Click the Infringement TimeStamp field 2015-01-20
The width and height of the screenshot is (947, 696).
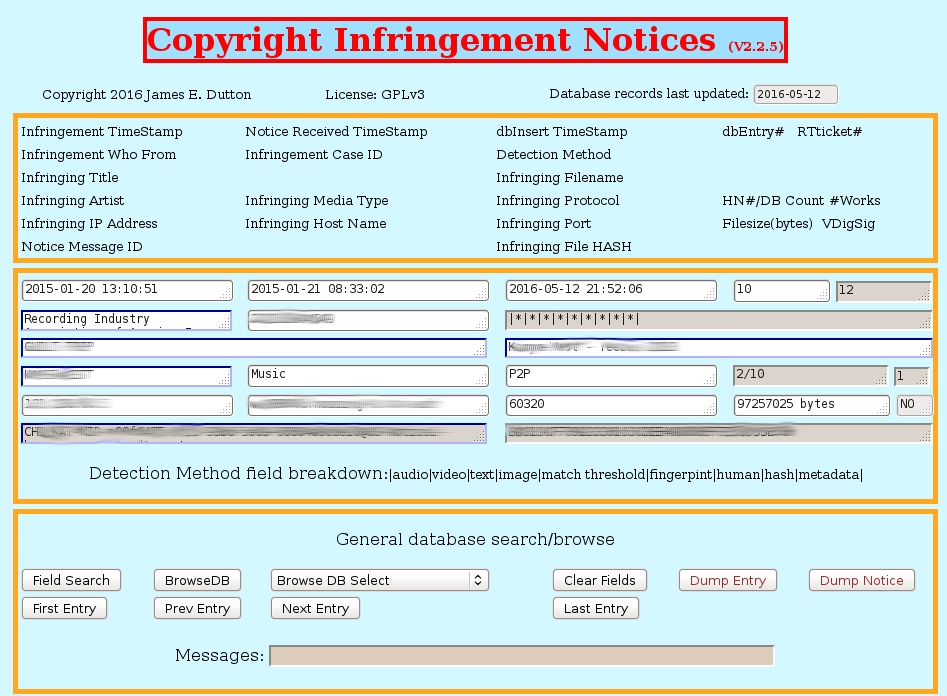(x=126, y=290)
